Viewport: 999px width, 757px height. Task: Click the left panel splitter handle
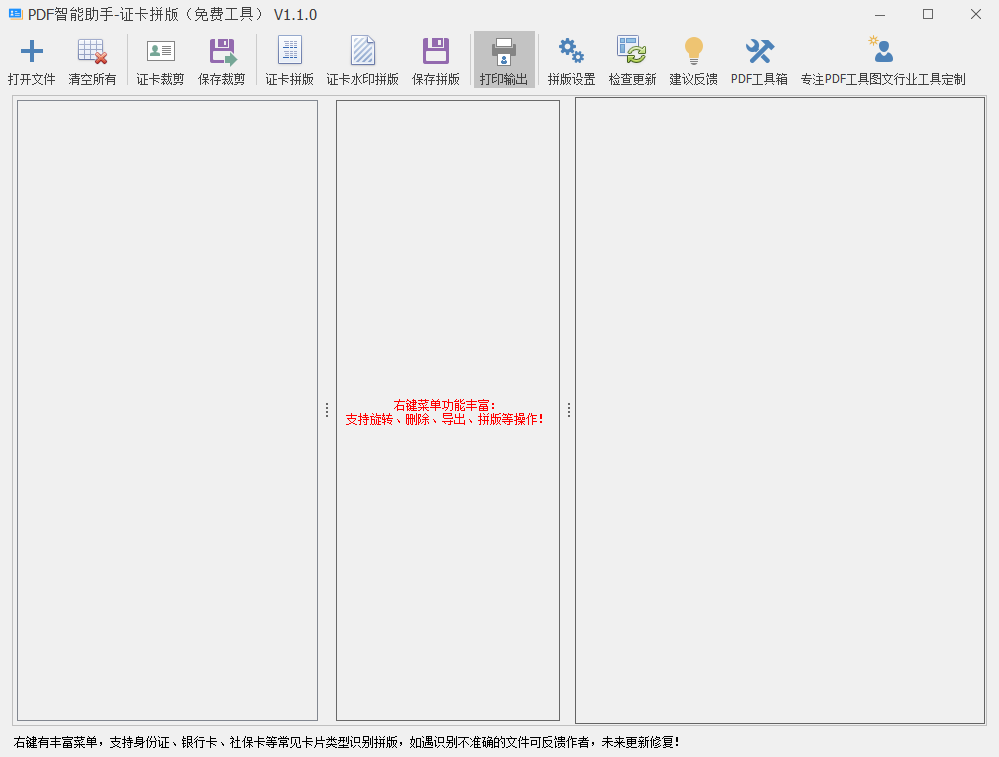(x=327, y=409)
